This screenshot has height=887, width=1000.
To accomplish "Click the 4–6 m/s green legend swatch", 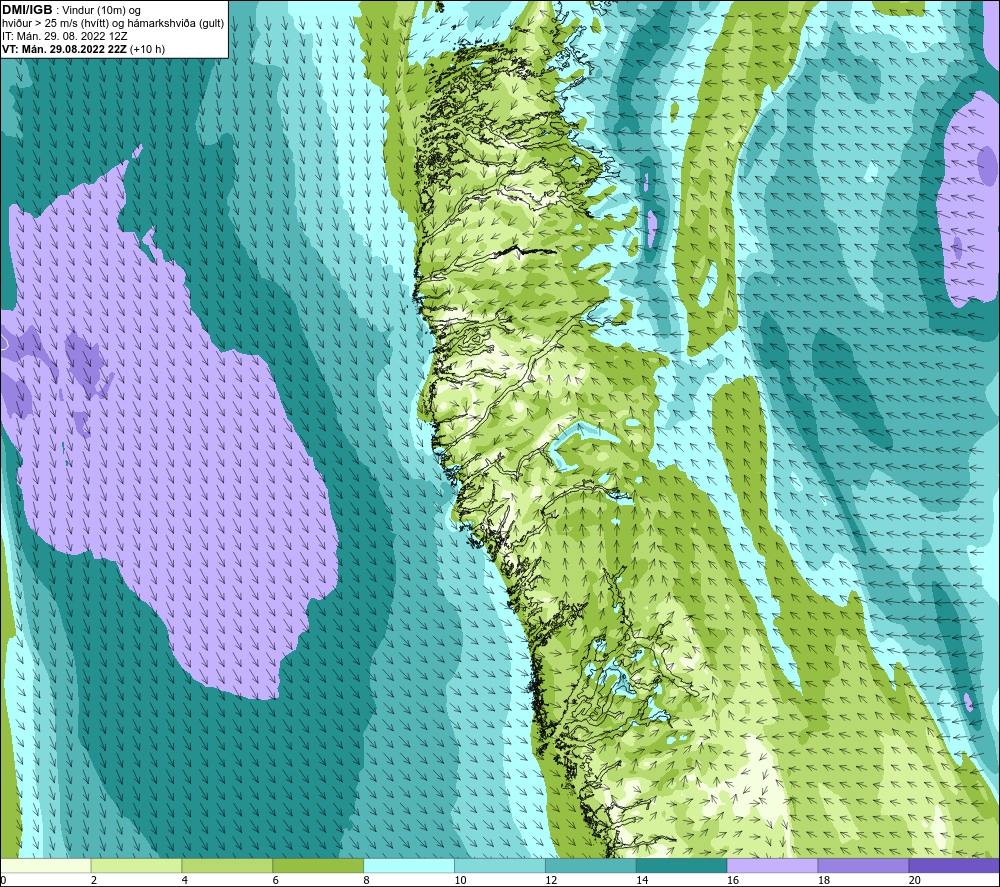I will [227, 865].
